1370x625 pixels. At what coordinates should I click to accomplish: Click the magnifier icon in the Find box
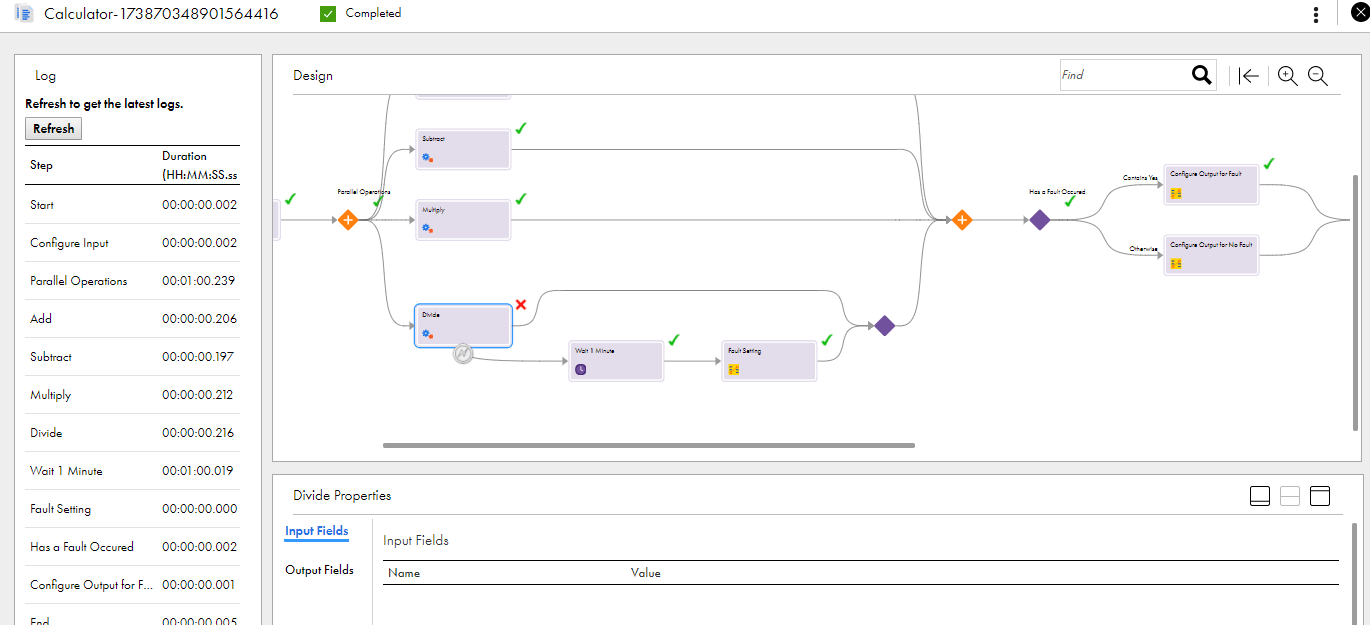click(1201, 74)
